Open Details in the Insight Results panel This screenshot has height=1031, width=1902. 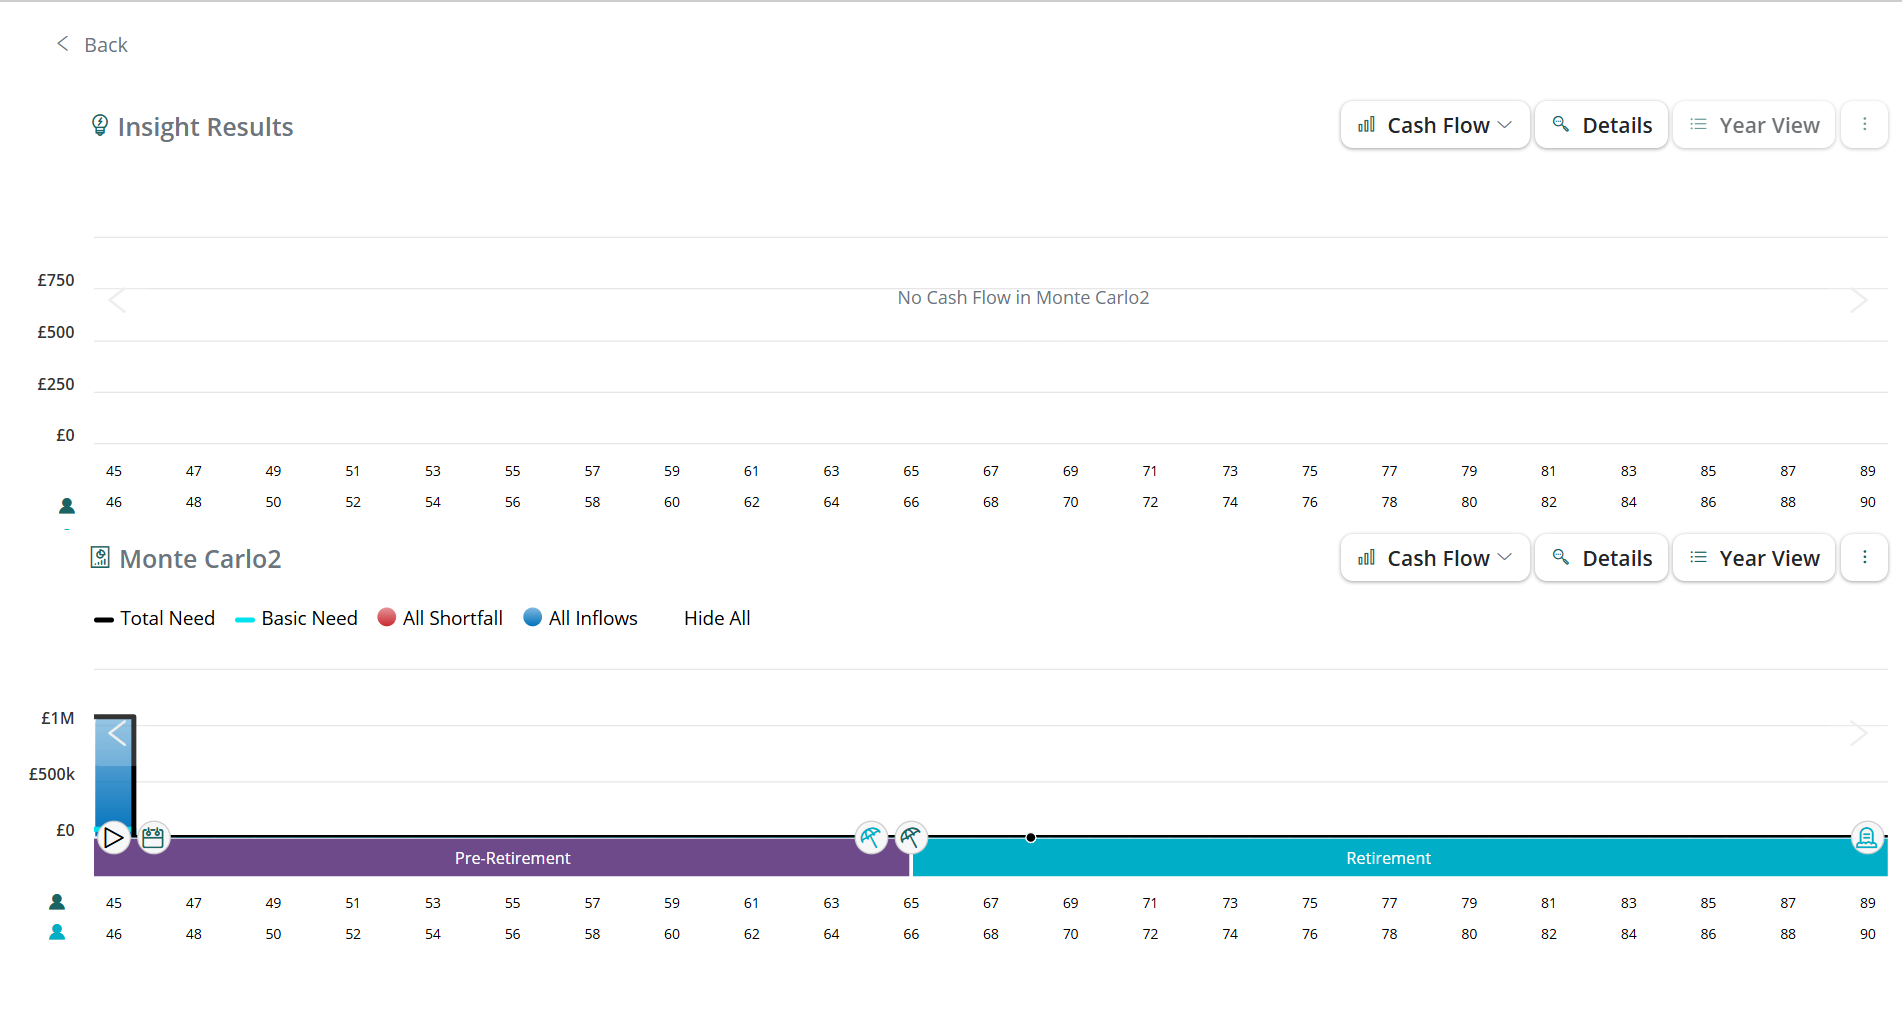click(x=1601, y=125)
